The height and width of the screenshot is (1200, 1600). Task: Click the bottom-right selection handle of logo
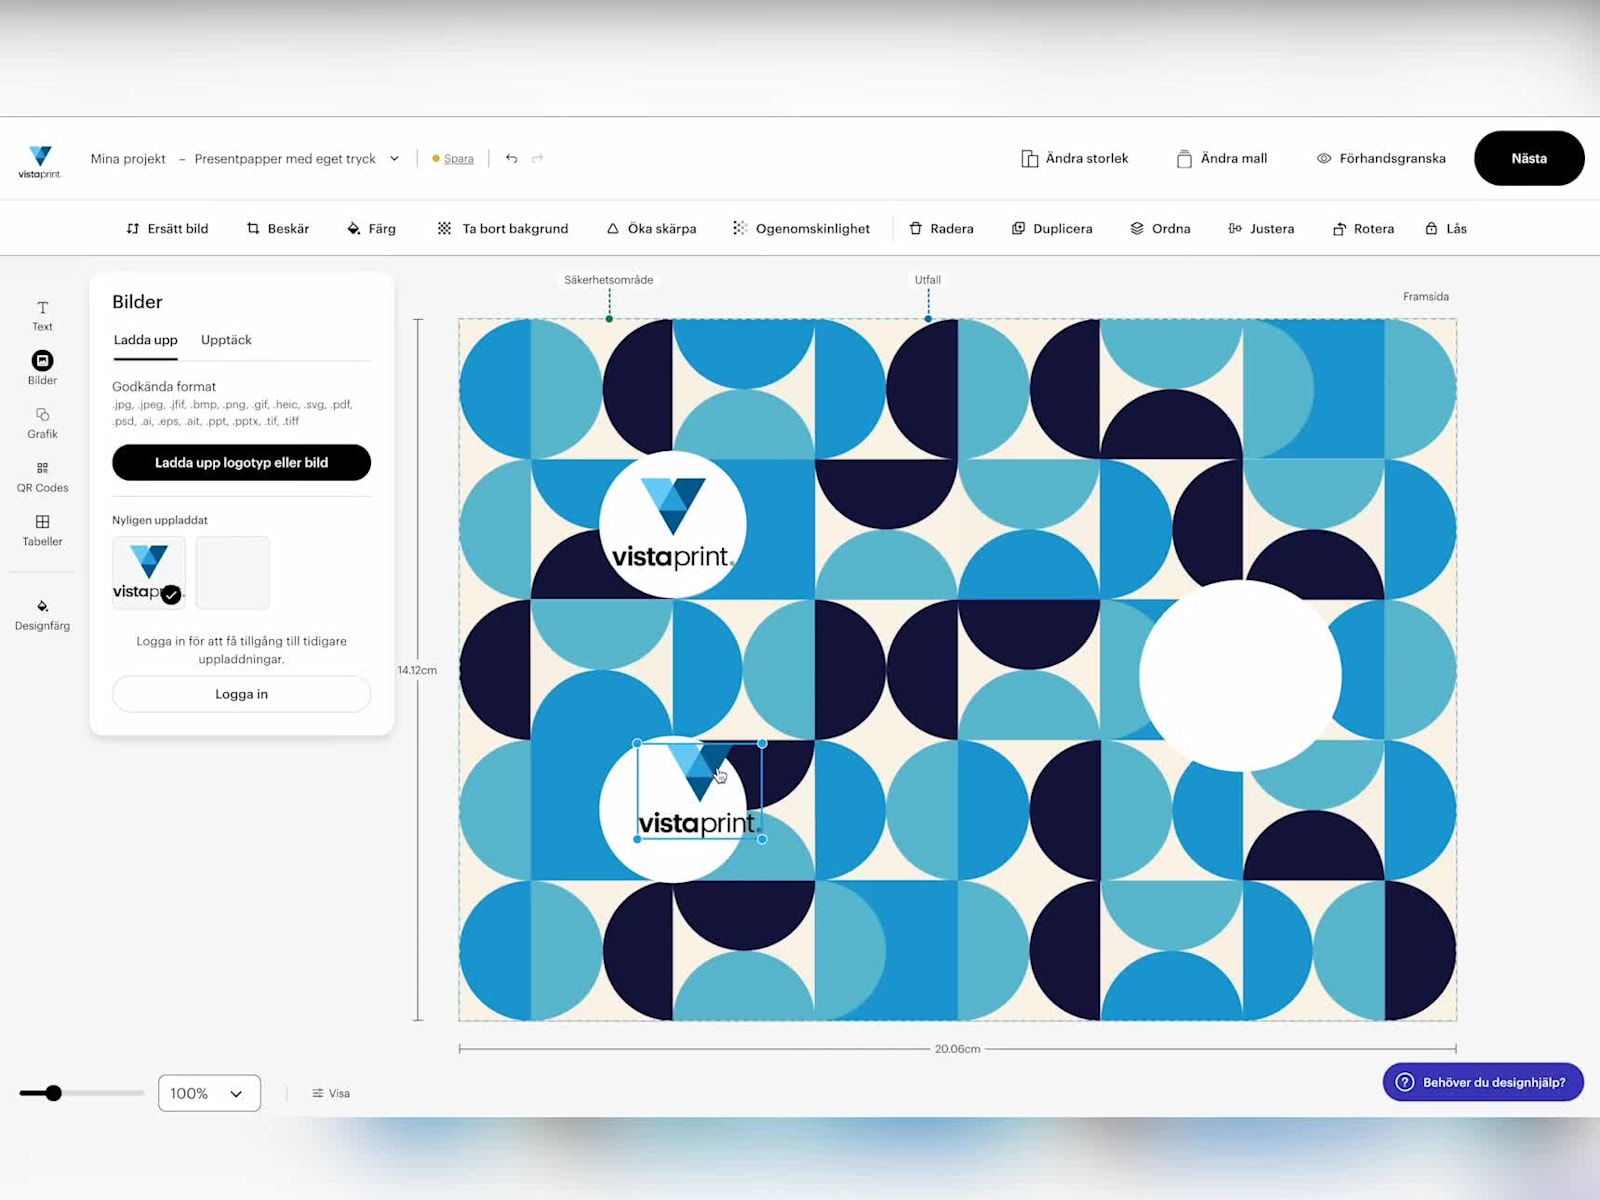click(x=763, y=839)
